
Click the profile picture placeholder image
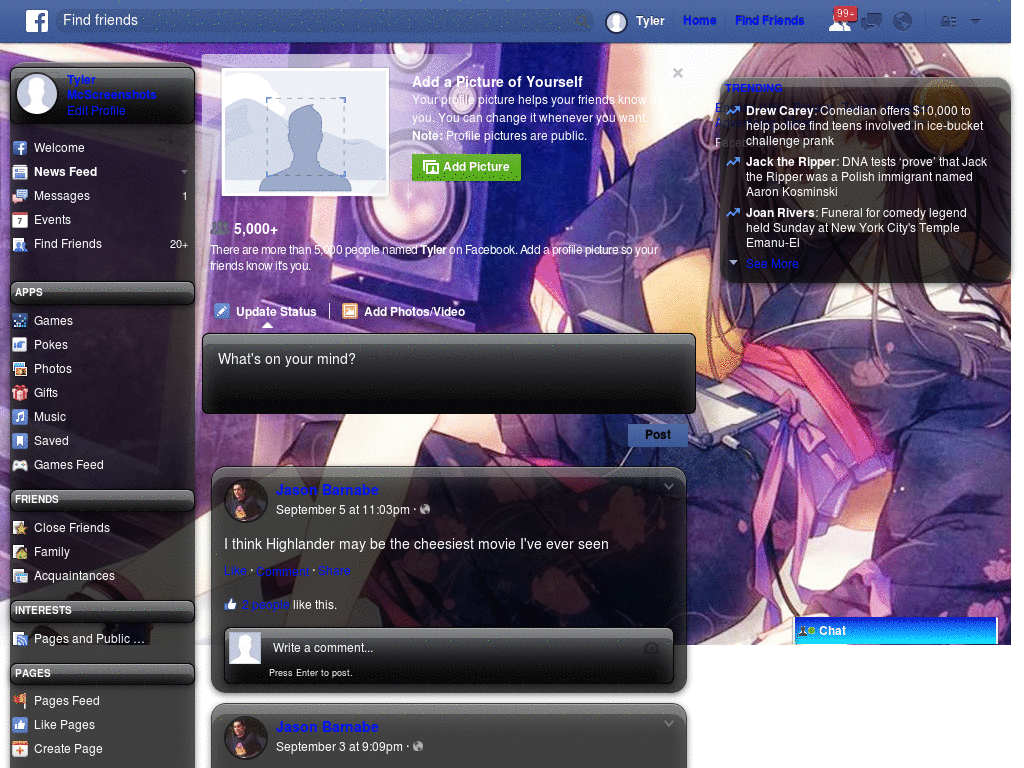point(306,132)
